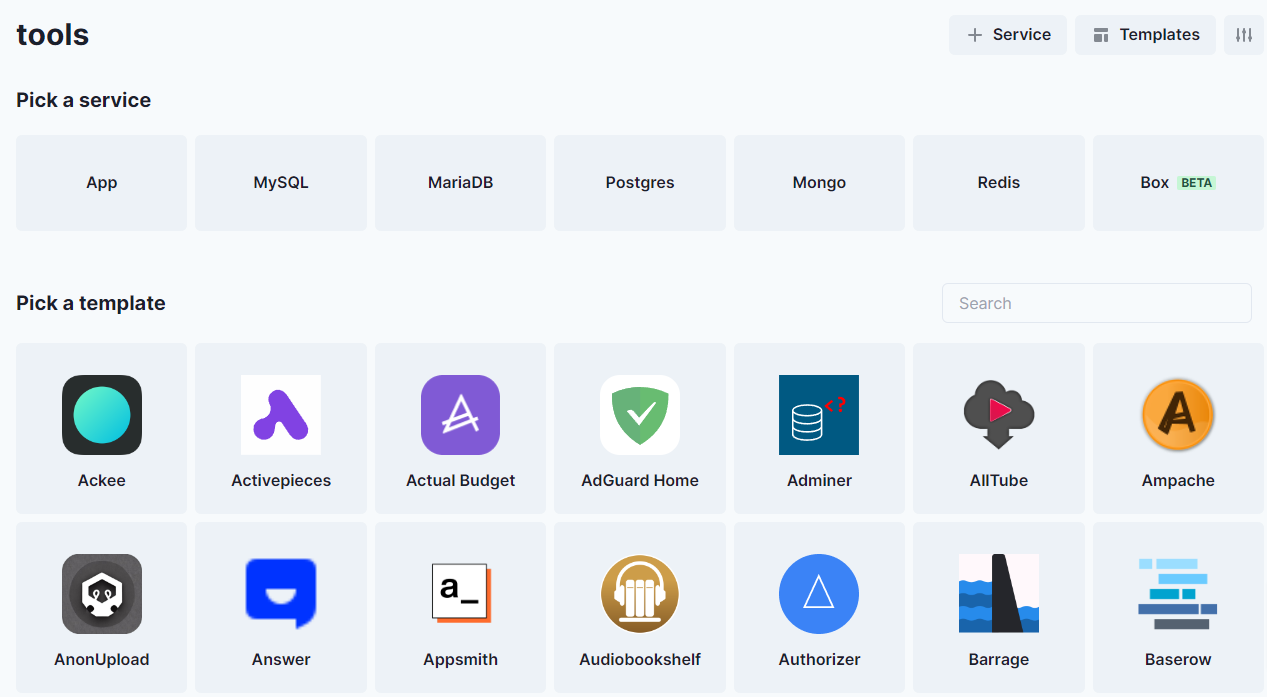The width and height of the screenshot is (1267, 697).
Task: Click the AllTube label text
Action: (x=999, y=481)
